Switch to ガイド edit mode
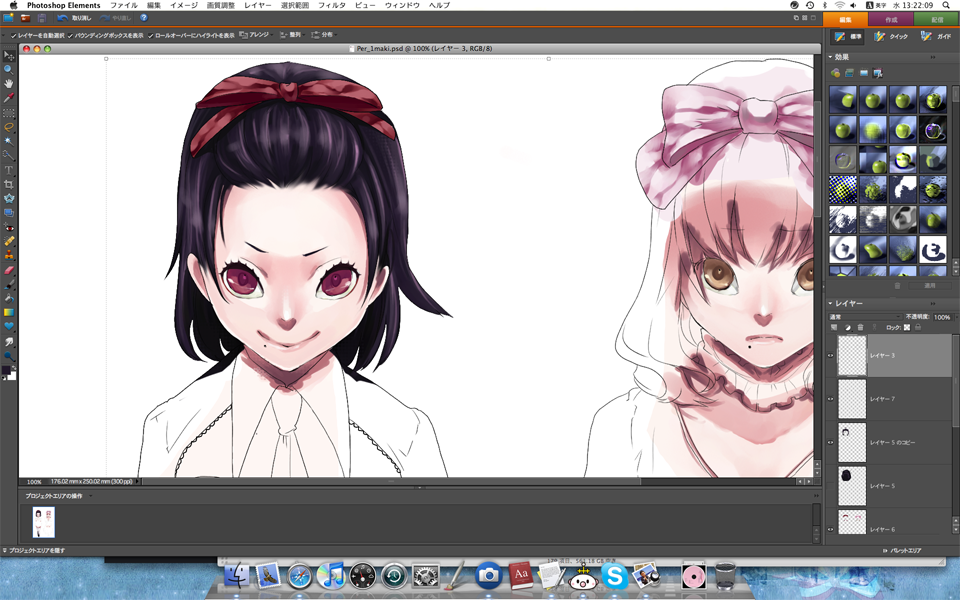 937,37
